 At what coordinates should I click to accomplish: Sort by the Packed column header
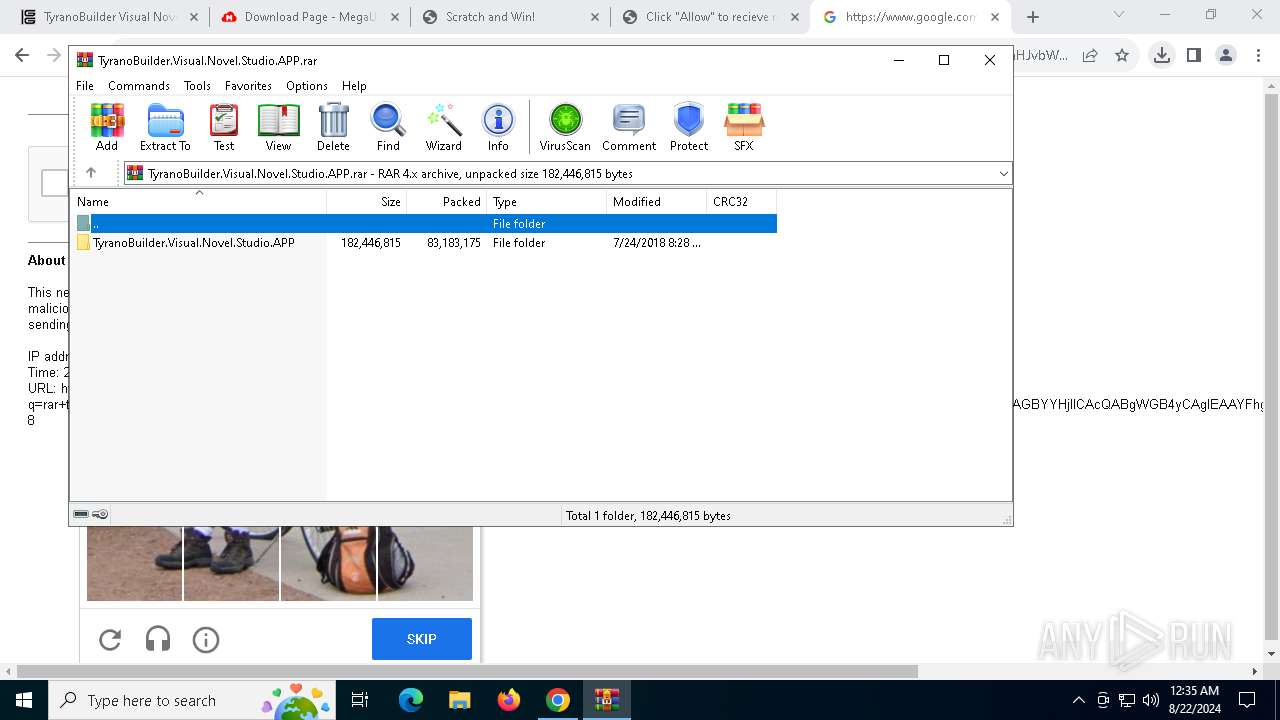click(447, 202)
